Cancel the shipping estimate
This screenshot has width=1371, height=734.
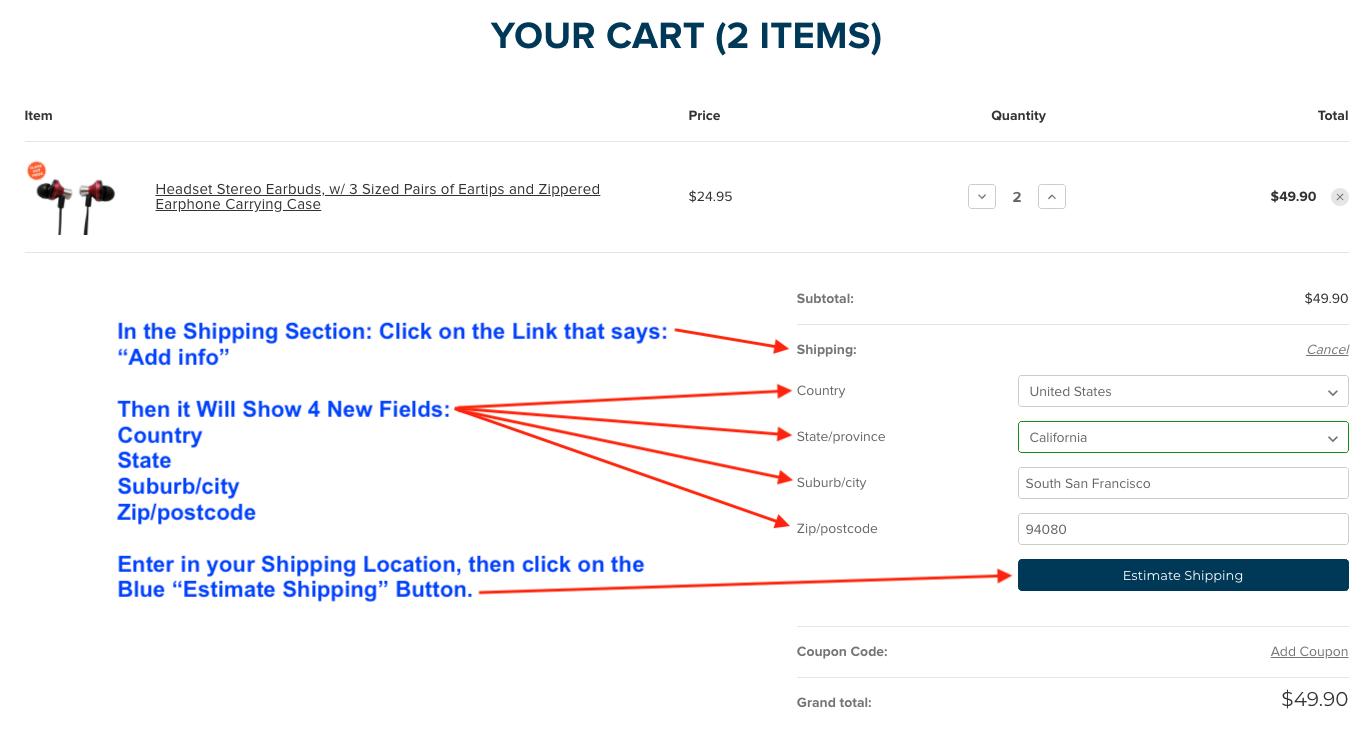(1327, 349)
